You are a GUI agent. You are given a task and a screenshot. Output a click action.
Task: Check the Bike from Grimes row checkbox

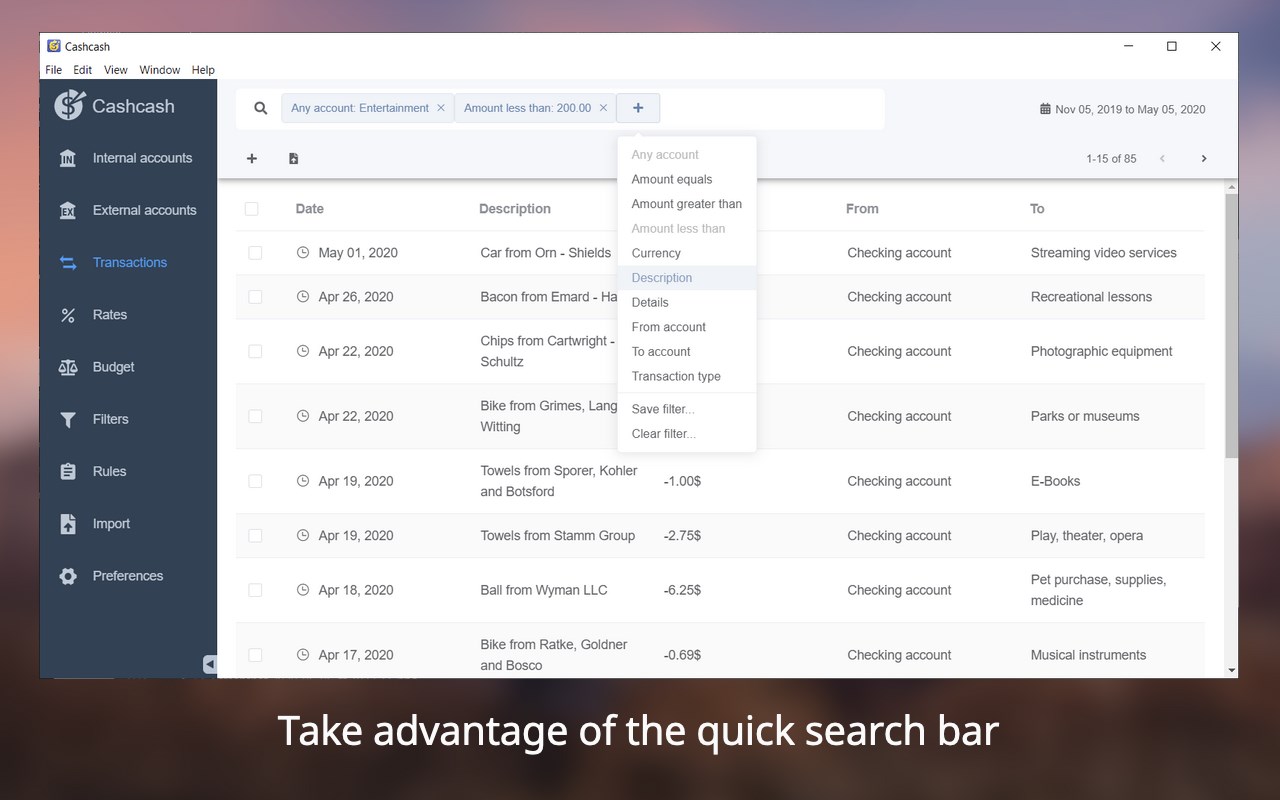click(255, 416)
